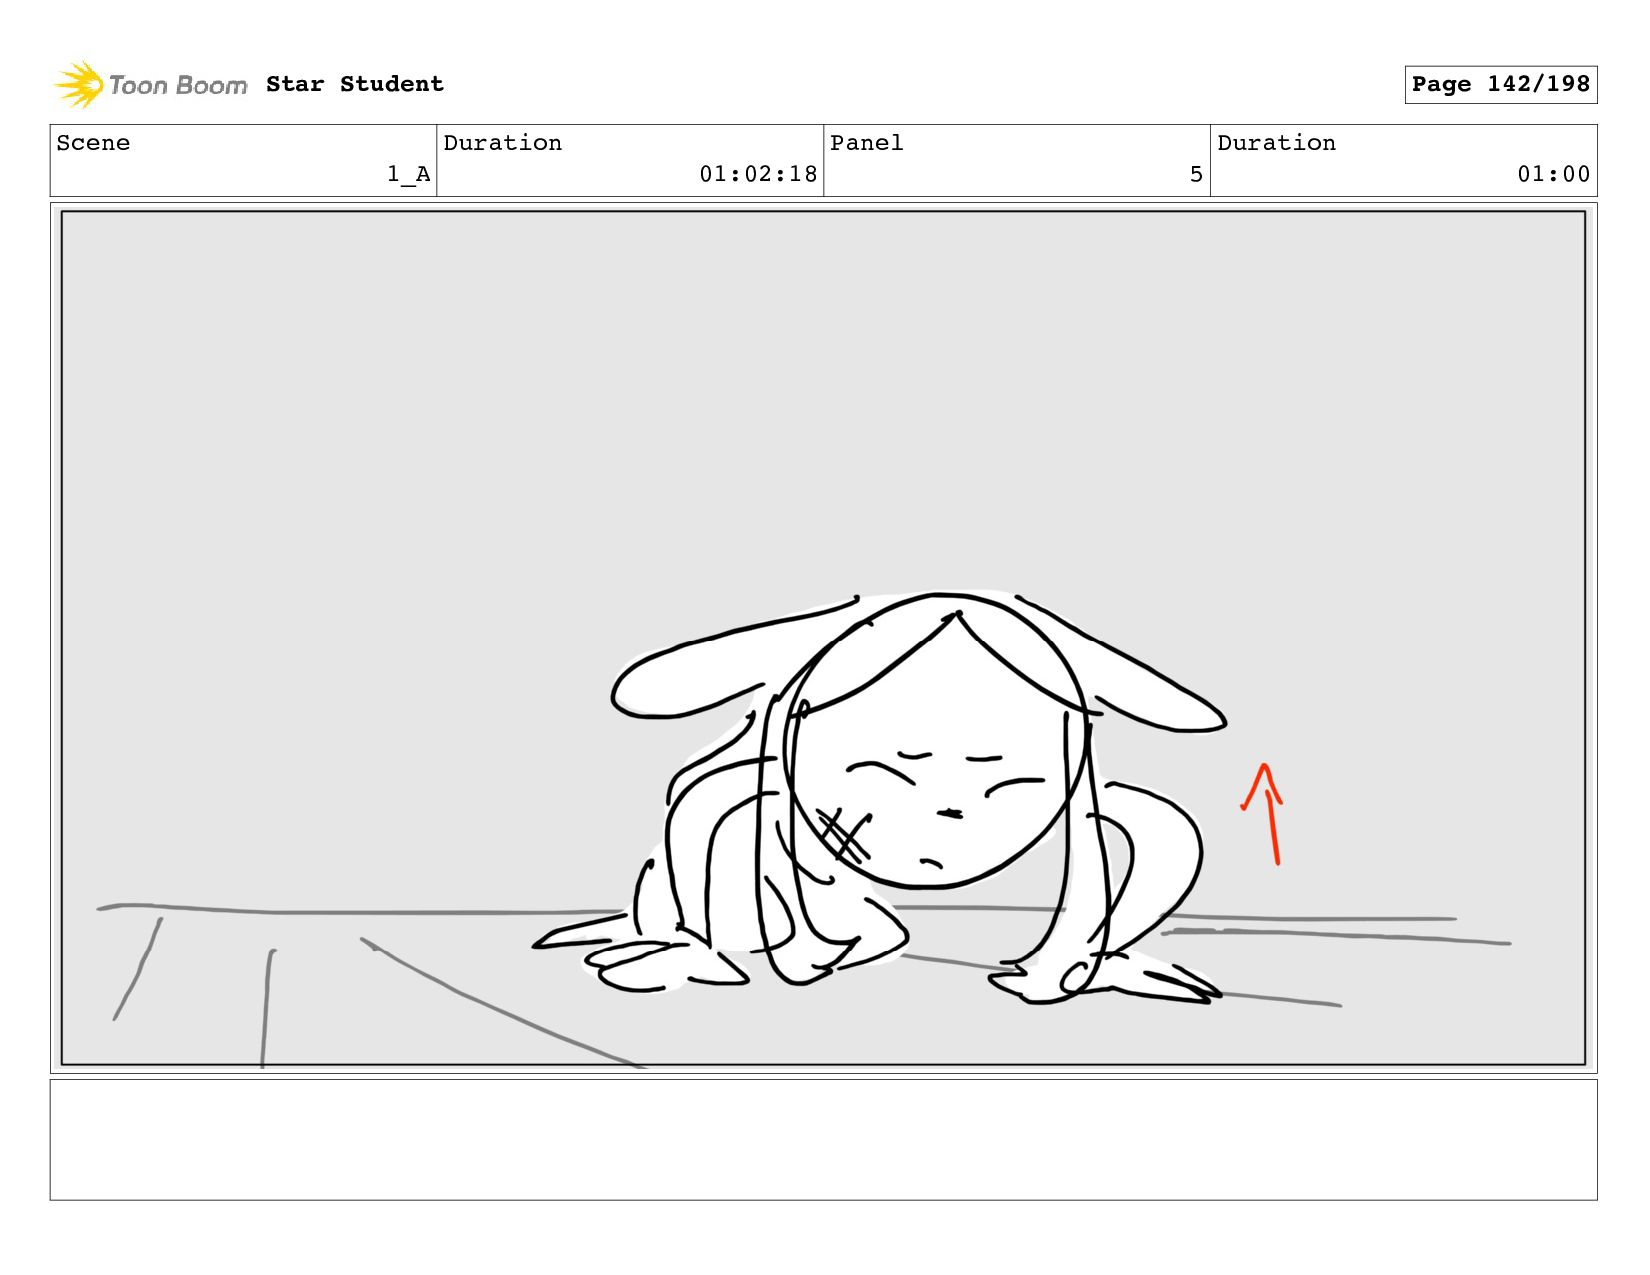
Task: Select the 'Star Student' title text
Action: coord(355,84)
